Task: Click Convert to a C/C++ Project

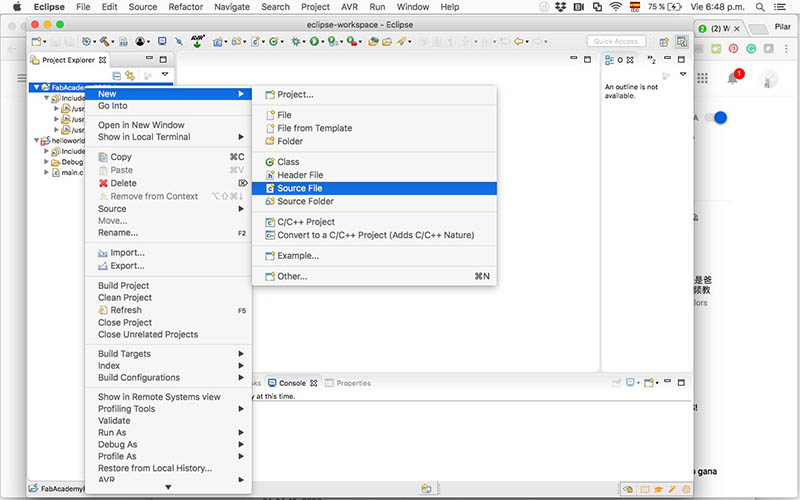Action: tap(374, 235)
